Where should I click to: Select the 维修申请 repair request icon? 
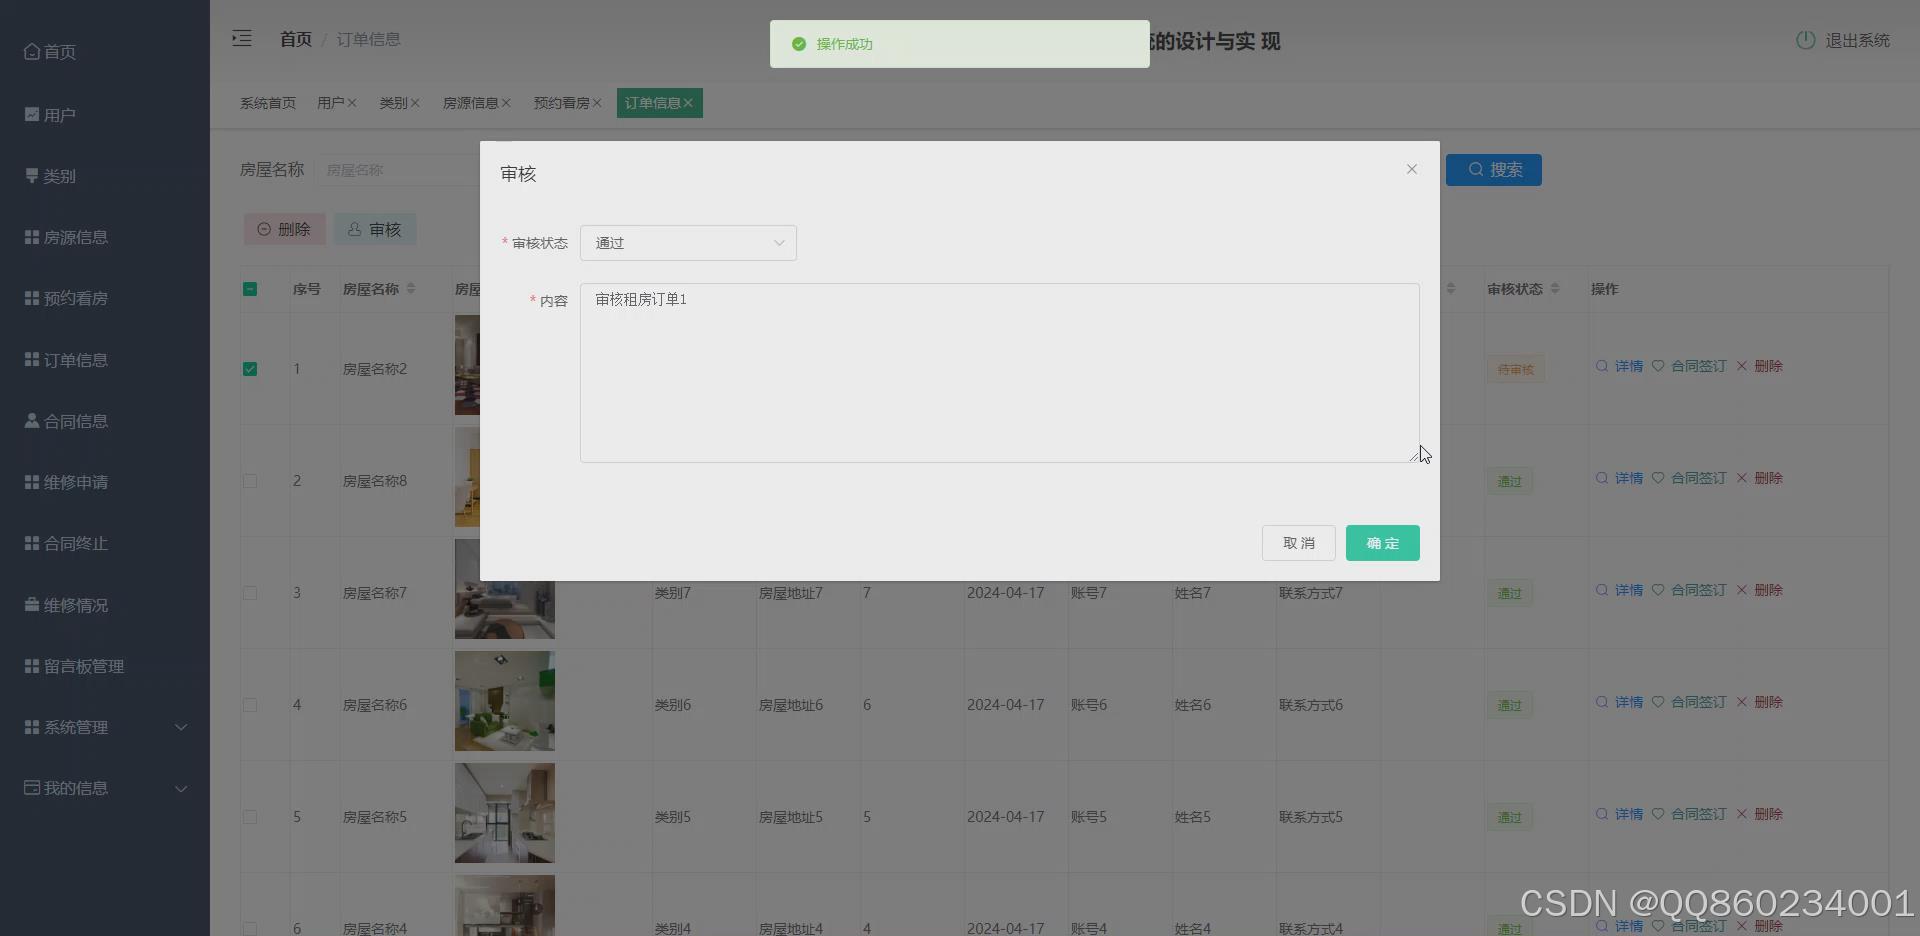pos(31,482)
